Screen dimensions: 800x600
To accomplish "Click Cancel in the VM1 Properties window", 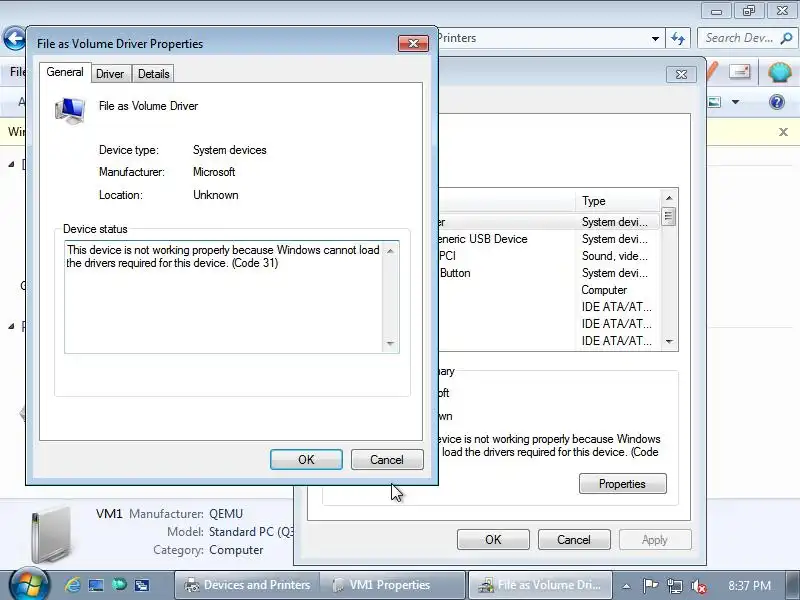I will click(574, 540).
